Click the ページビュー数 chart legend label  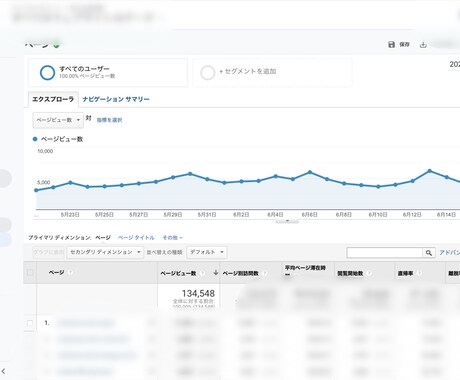(x=62, y=139)
